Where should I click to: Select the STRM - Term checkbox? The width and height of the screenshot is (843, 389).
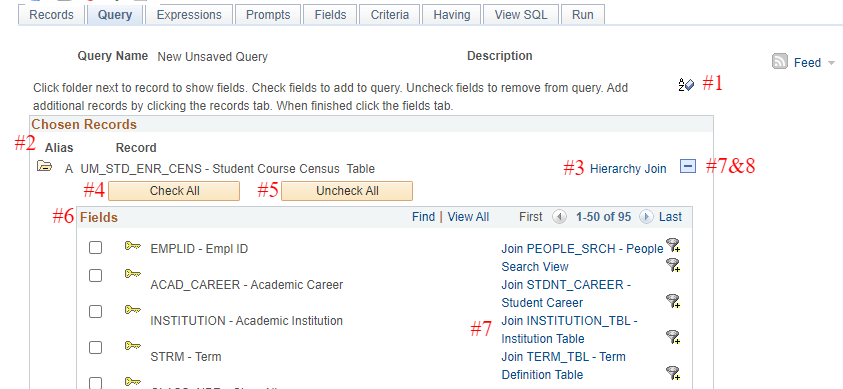95,348
